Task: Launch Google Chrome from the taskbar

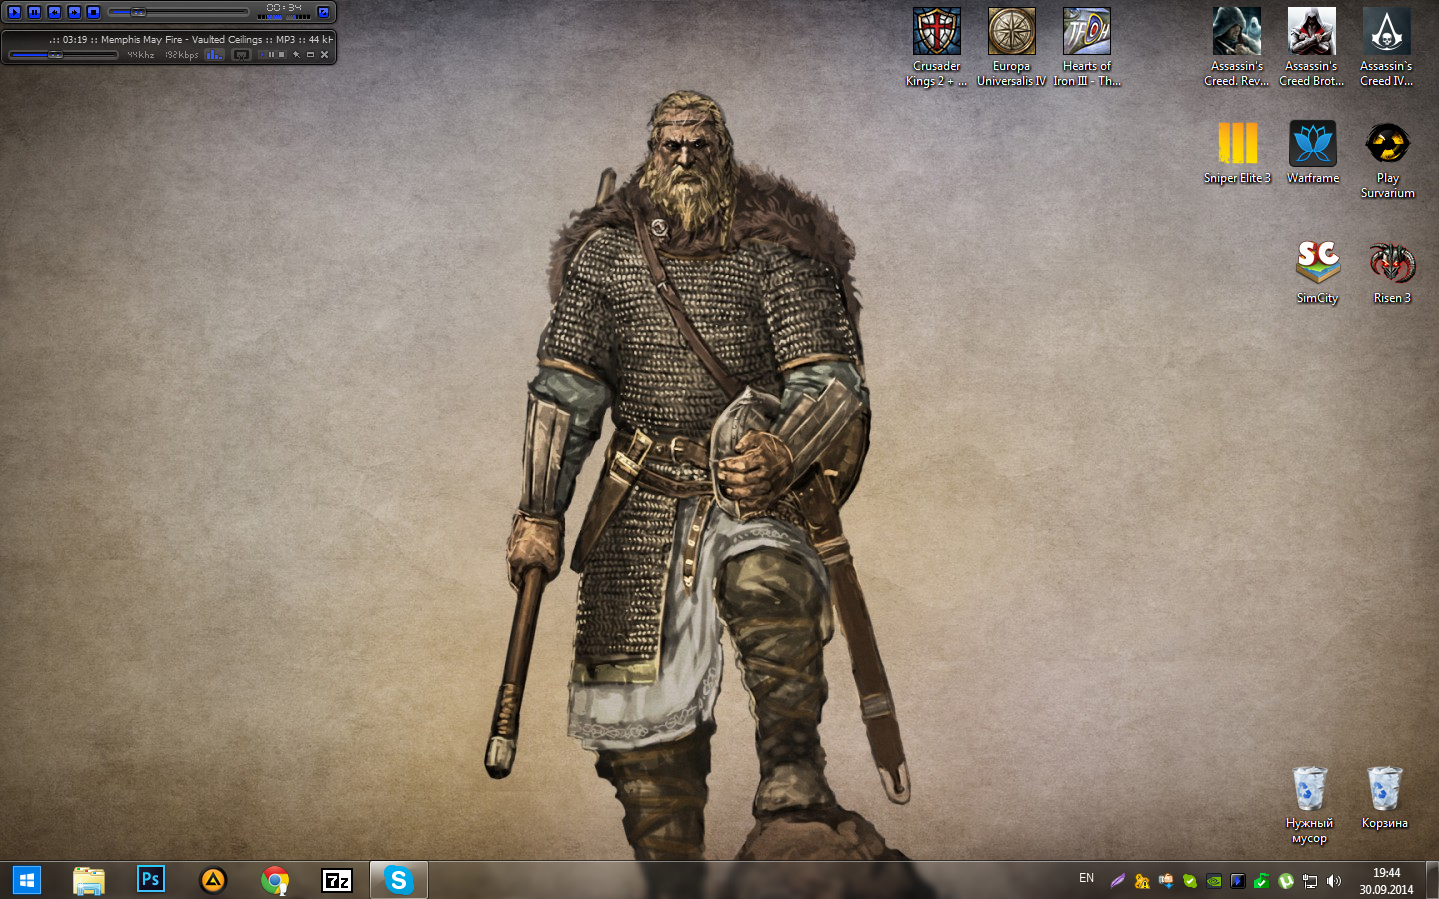Action: pyautogui.click(x=275, y=880)
